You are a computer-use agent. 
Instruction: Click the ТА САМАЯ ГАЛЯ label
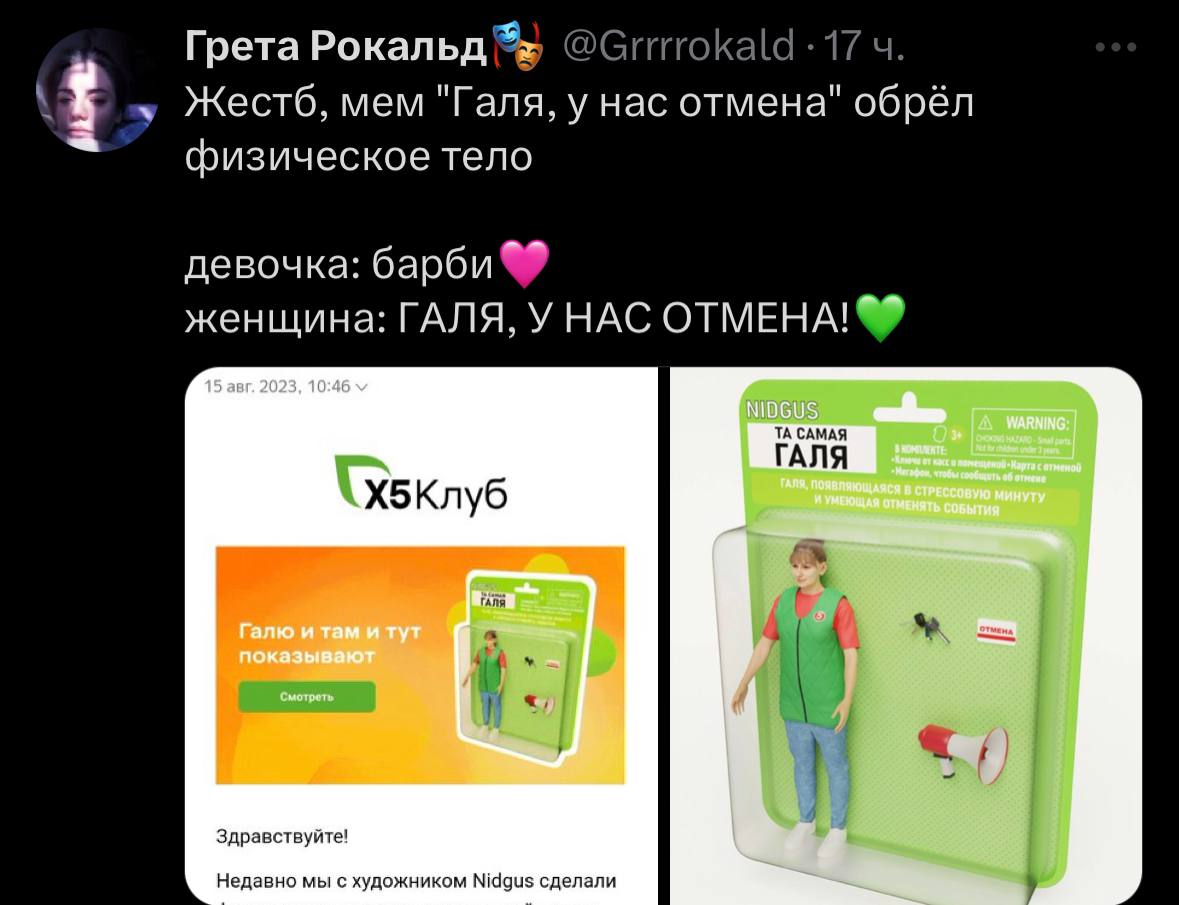point(811,449)
